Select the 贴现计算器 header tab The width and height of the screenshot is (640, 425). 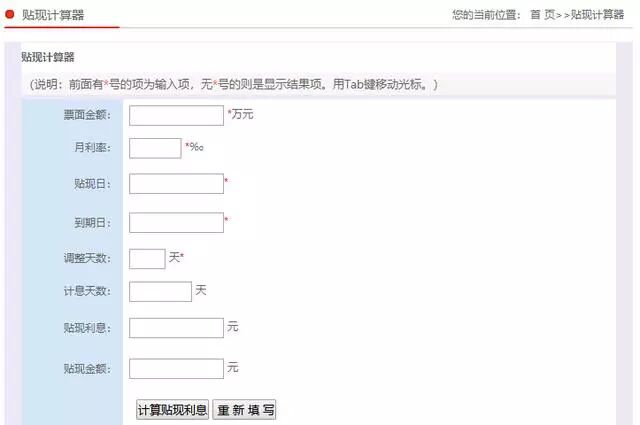(x=53, y=15)
